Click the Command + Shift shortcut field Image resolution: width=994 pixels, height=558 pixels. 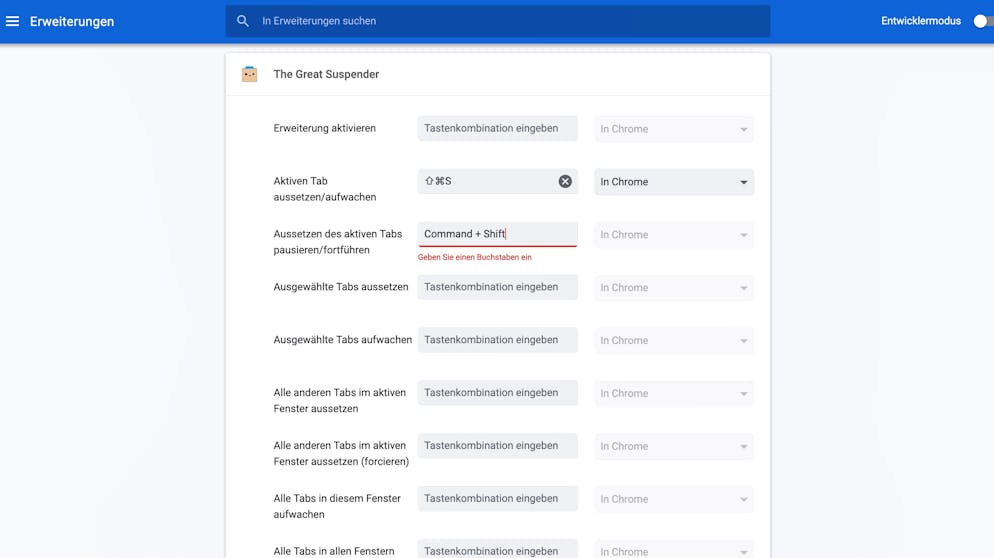coord(498,234)
